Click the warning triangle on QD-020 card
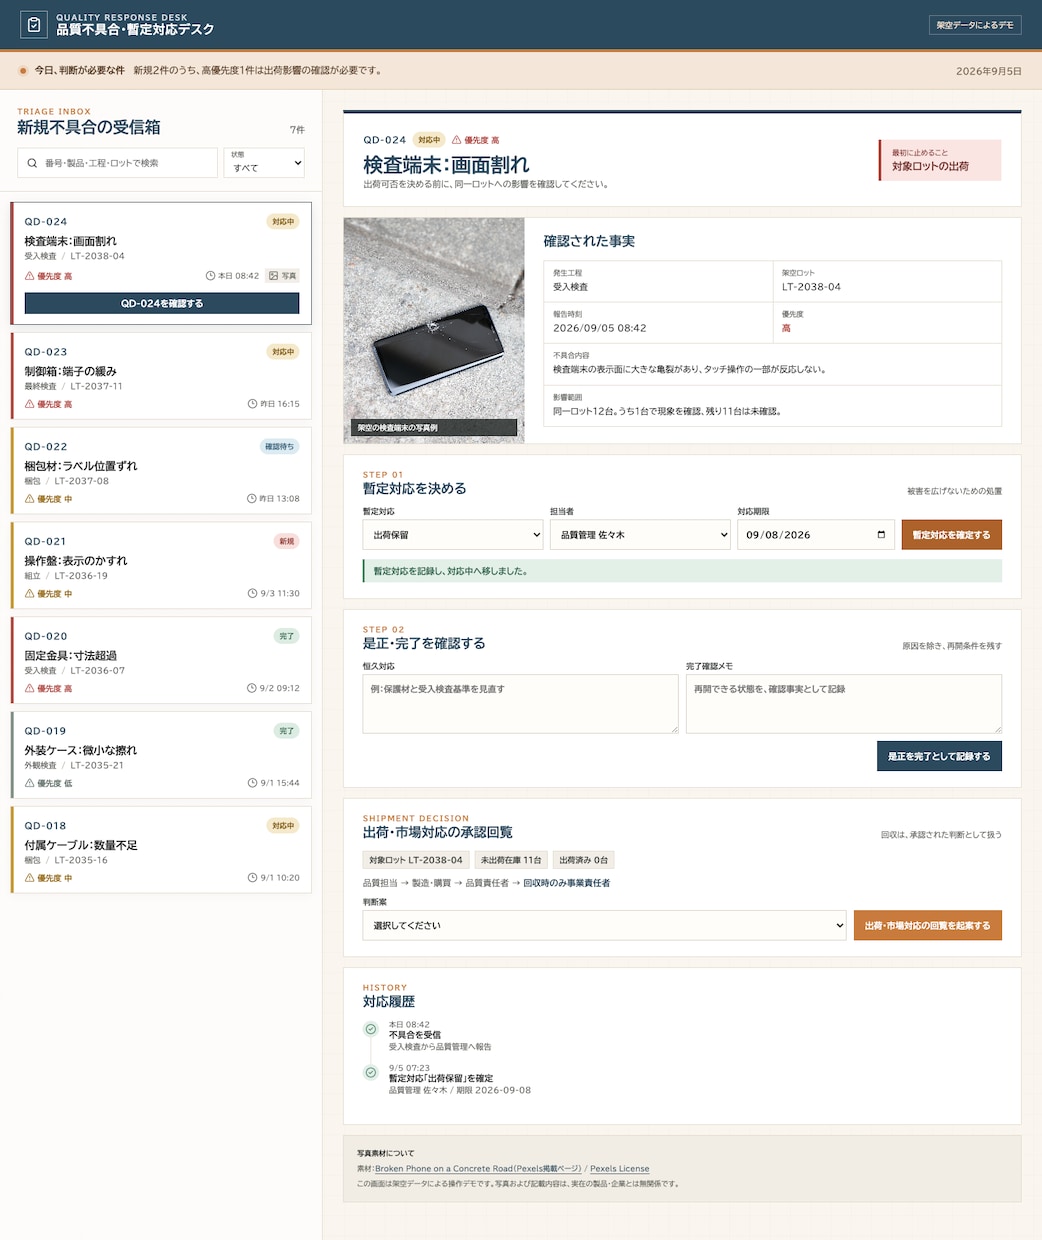 point(30,689)
